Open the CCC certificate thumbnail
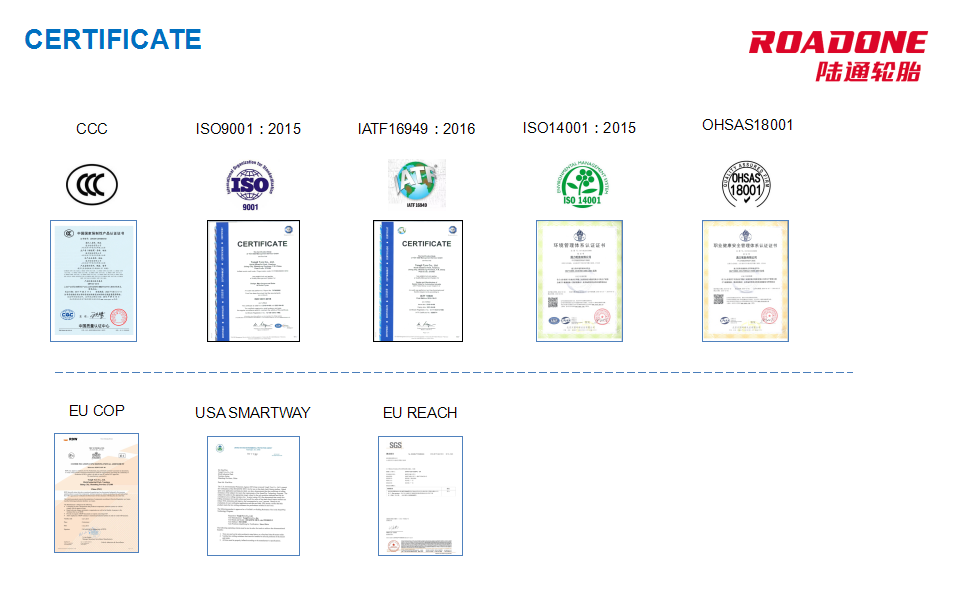958x602 pixels. coord(93,281)
